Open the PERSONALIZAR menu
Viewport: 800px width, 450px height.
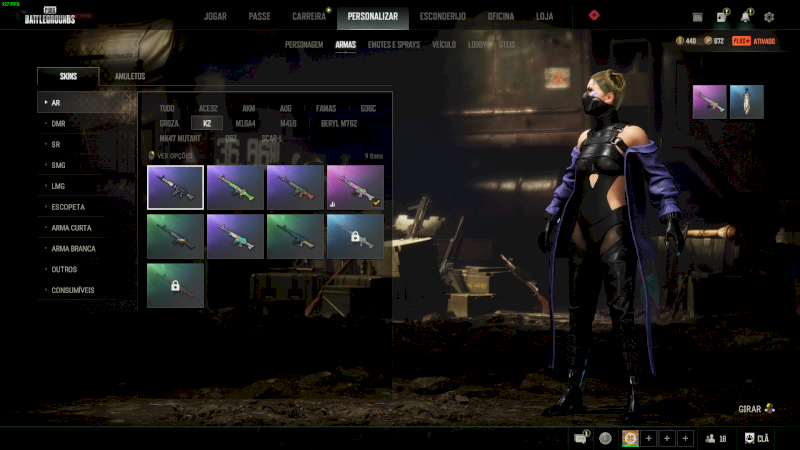372,16
